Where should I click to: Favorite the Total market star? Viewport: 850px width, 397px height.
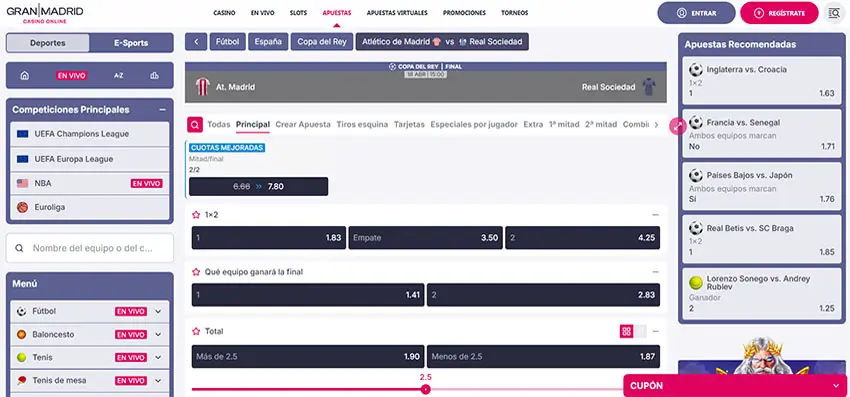point(196,331)
